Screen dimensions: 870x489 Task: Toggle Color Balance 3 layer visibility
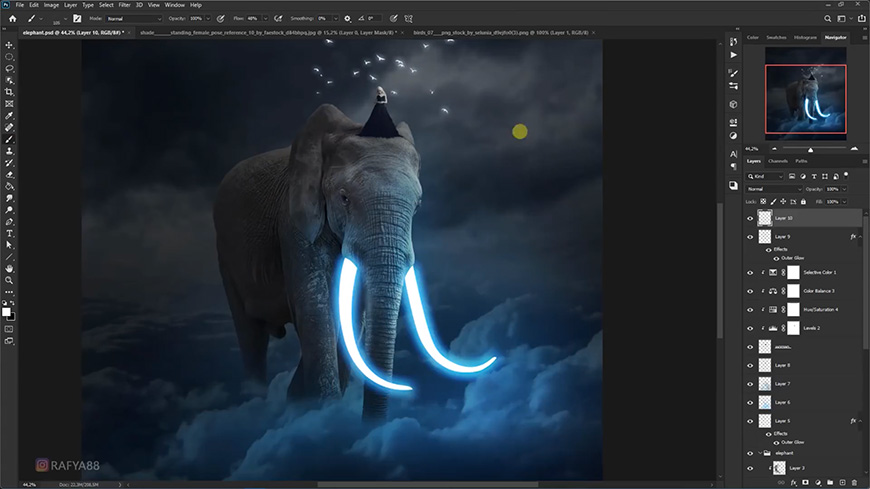point(750,291)
